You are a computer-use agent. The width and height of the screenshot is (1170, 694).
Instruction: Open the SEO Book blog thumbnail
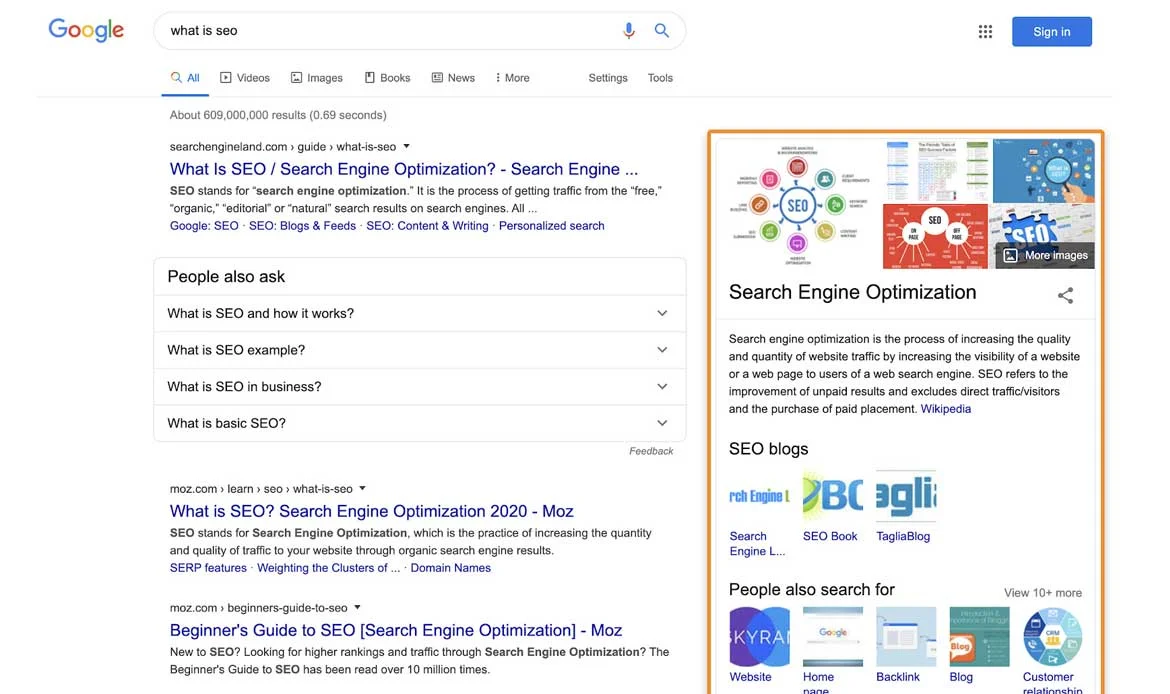[x=832, y=495]
